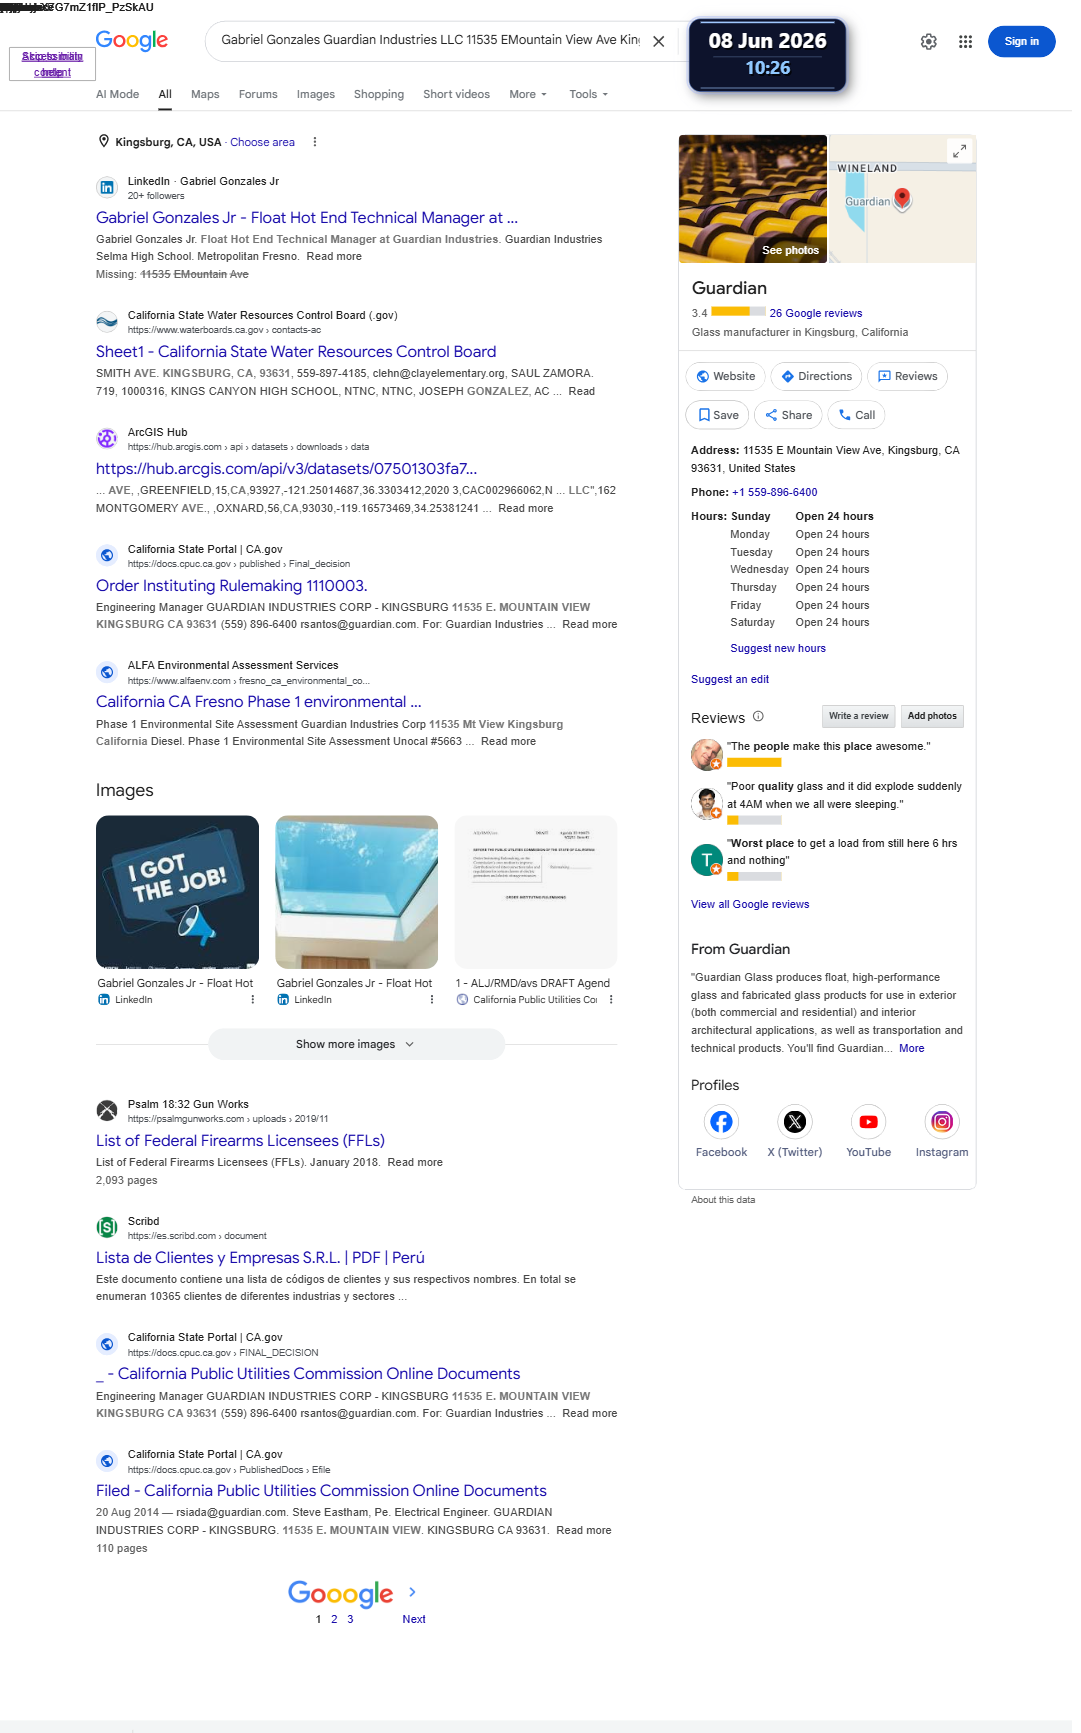
Task: Open the settings gear icon
Action: click(x=929, y=41)
